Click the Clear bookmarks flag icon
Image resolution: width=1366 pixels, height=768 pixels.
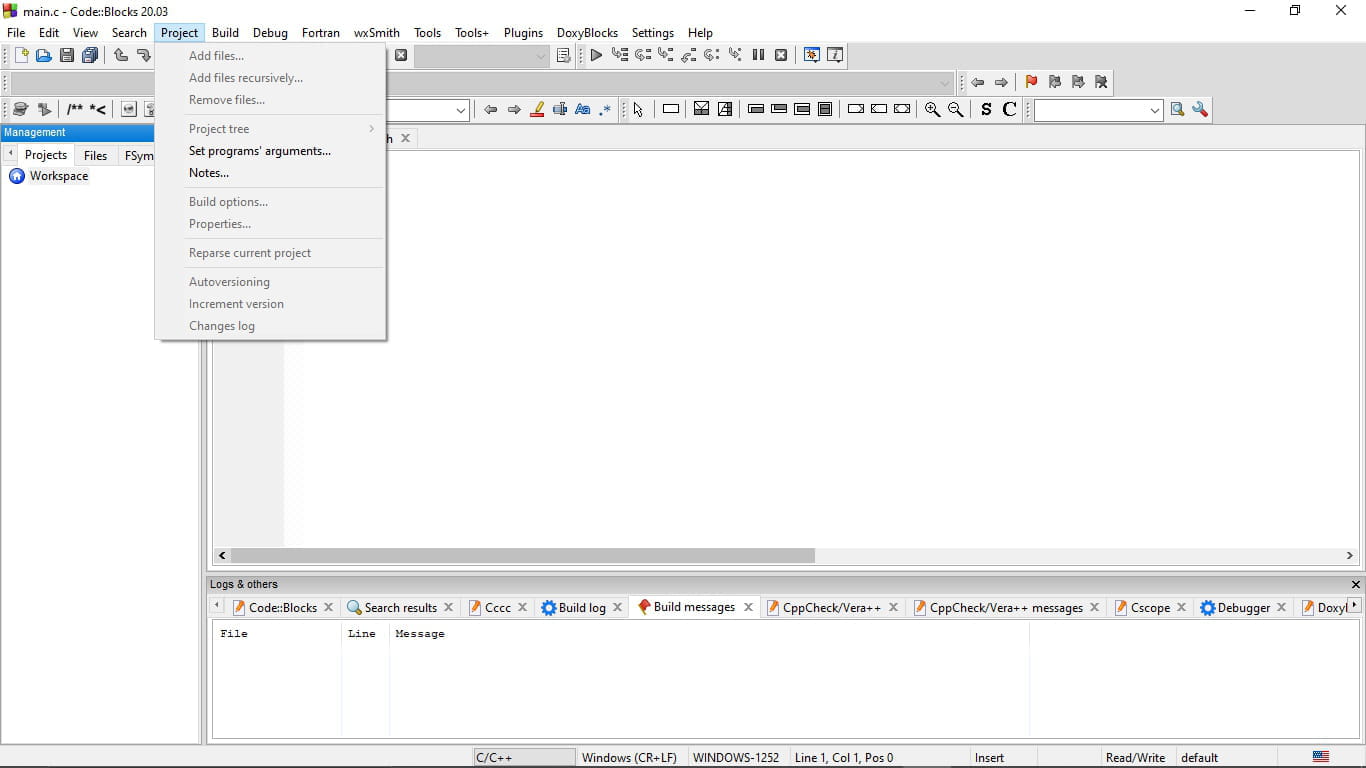pyautogui.click(x=1101, y=82)
